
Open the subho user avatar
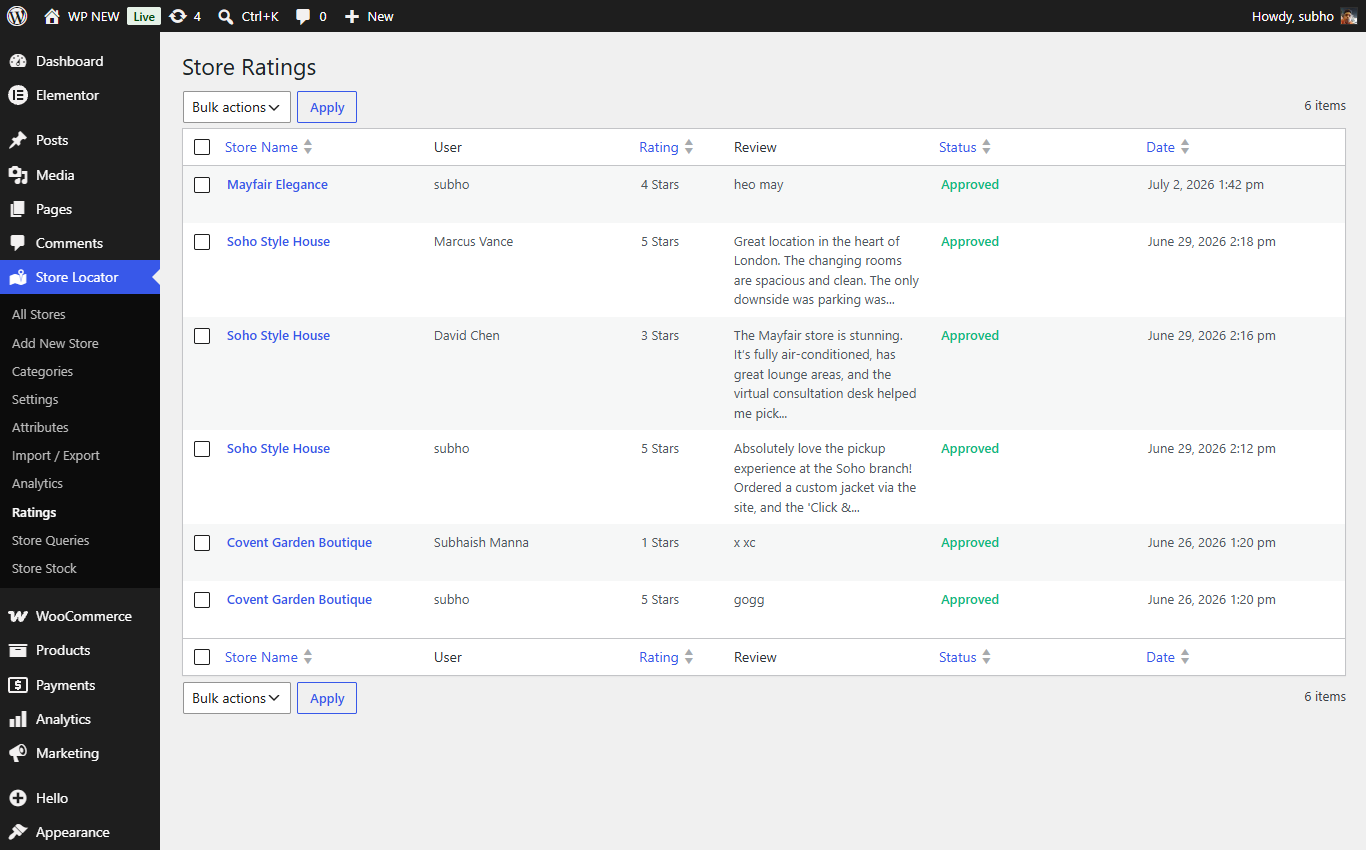click(x=1348, y=16)
